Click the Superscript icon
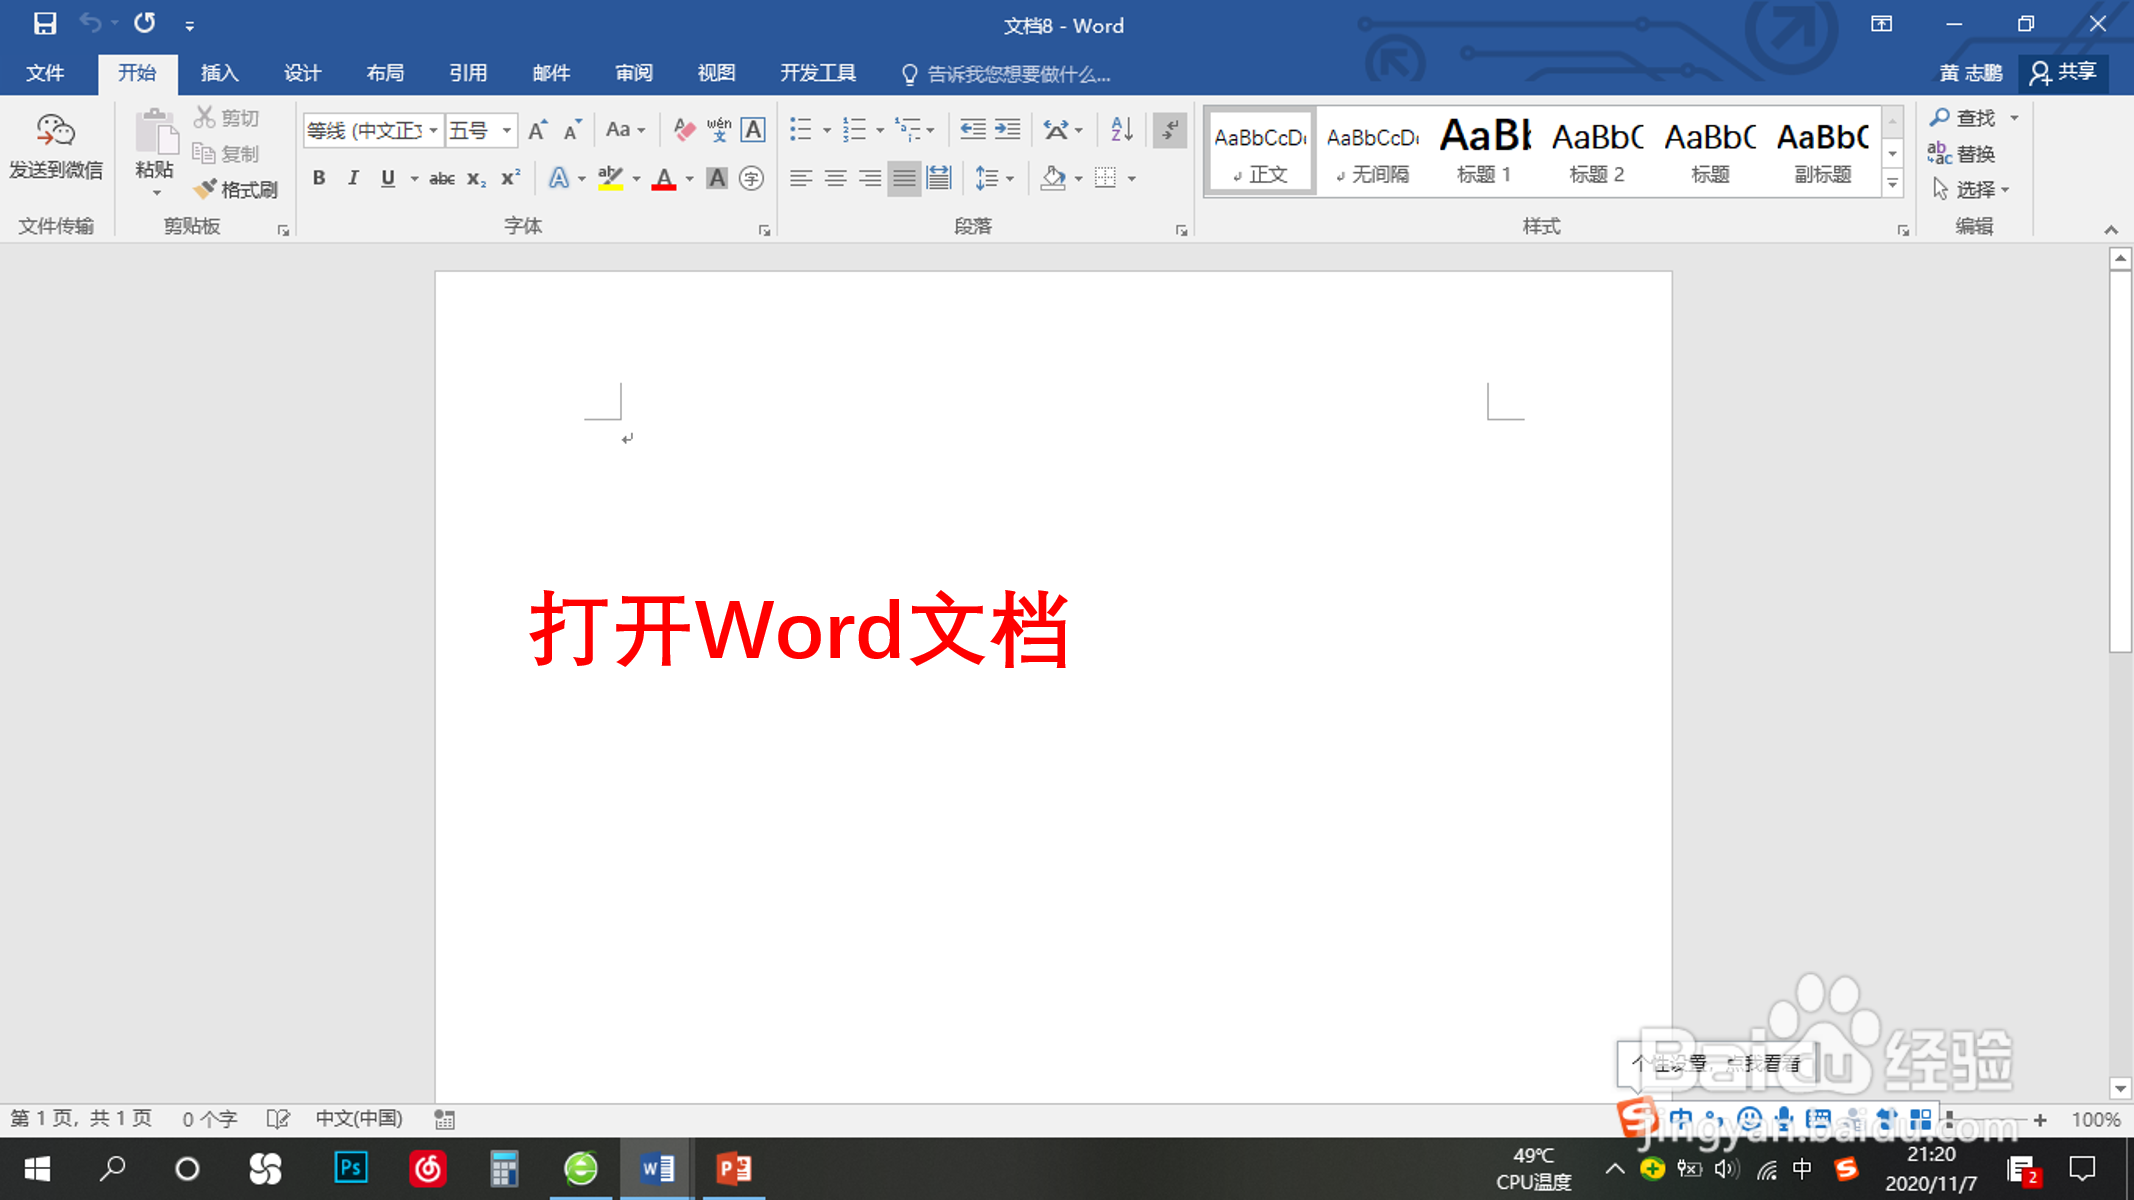 pos(511,179)
